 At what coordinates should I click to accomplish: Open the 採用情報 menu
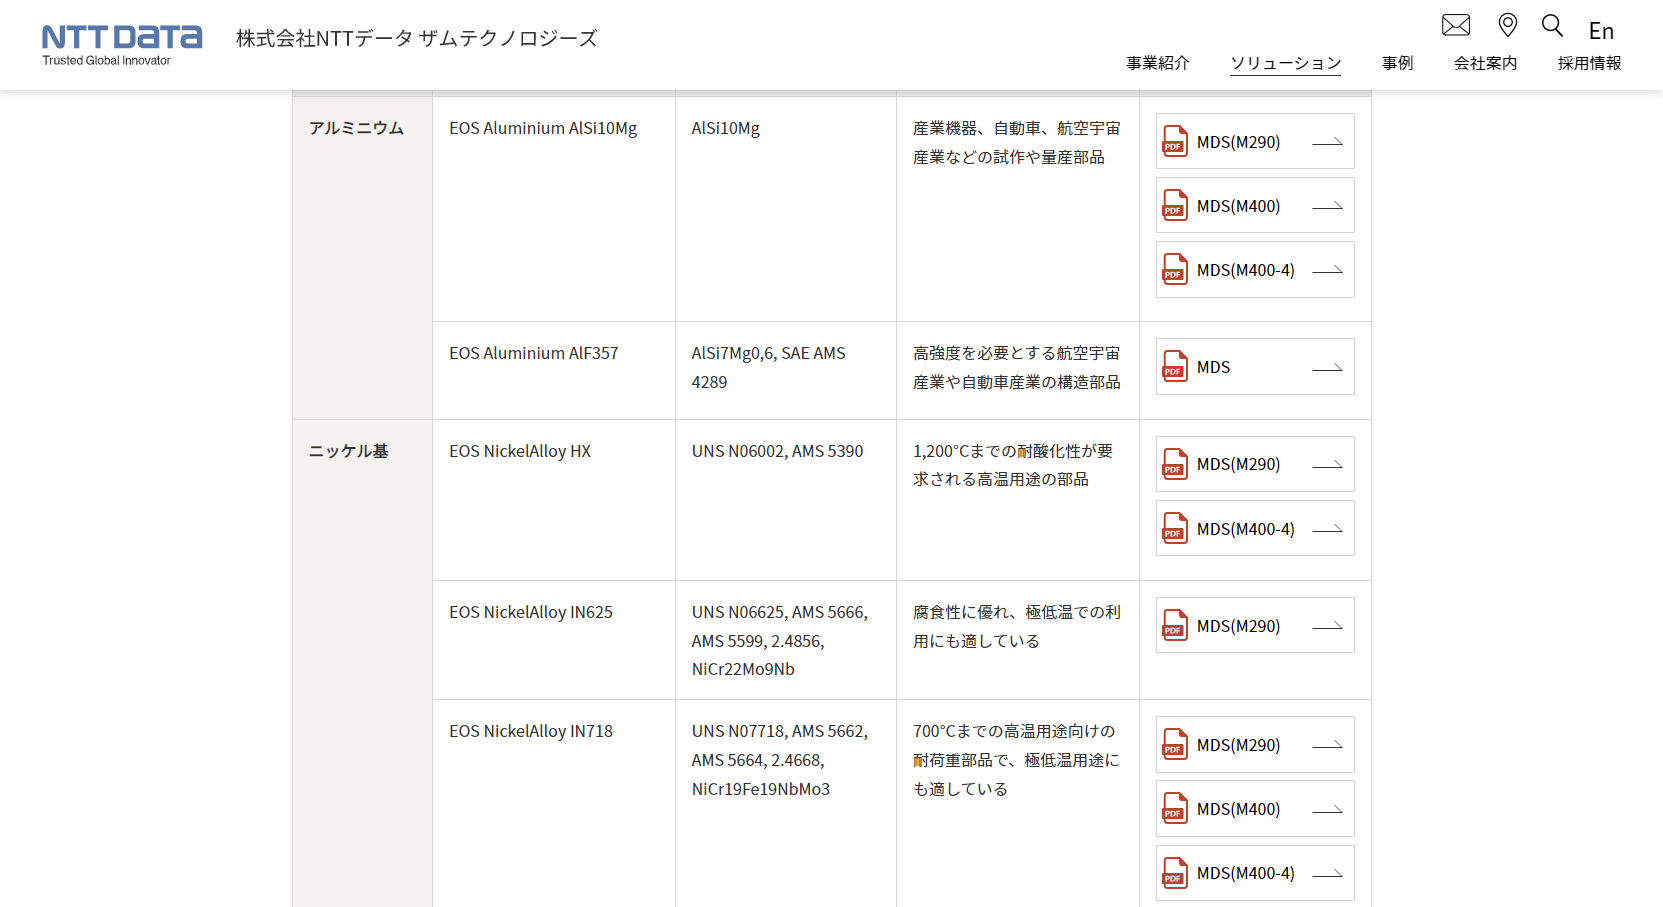click(x=1590, y=63)
